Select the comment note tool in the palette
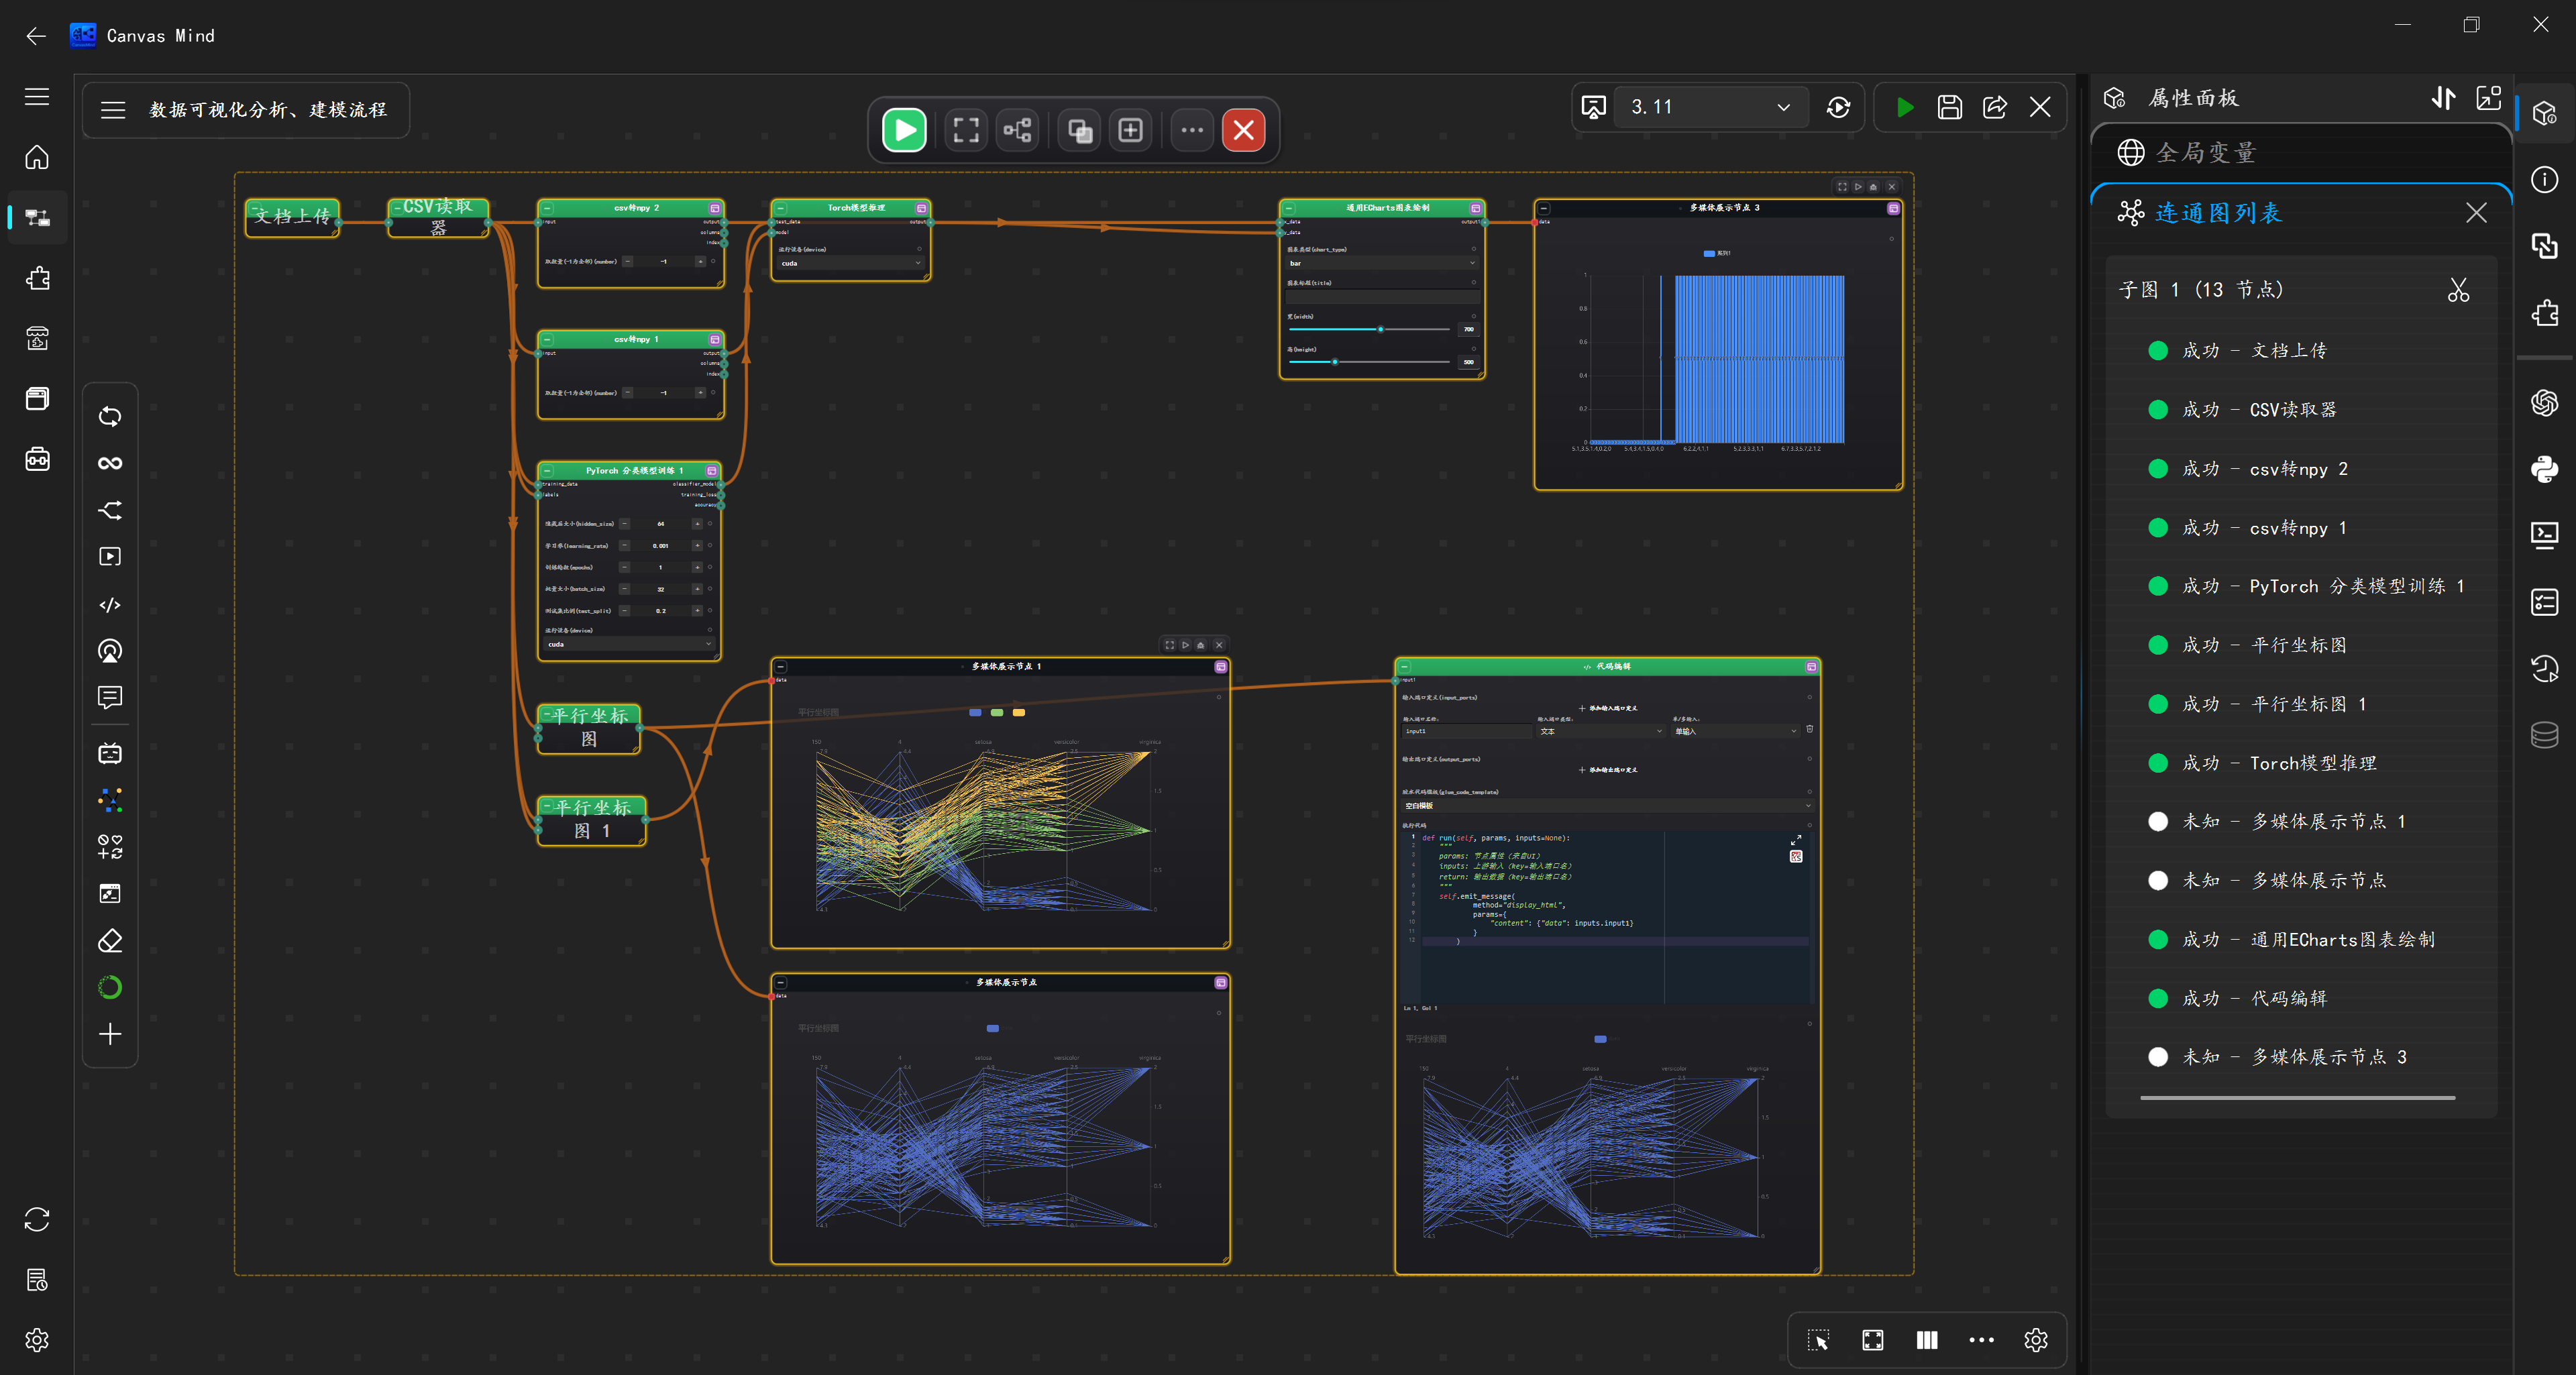Viewport: 2576px width, 1375px height. pos(110,697)
